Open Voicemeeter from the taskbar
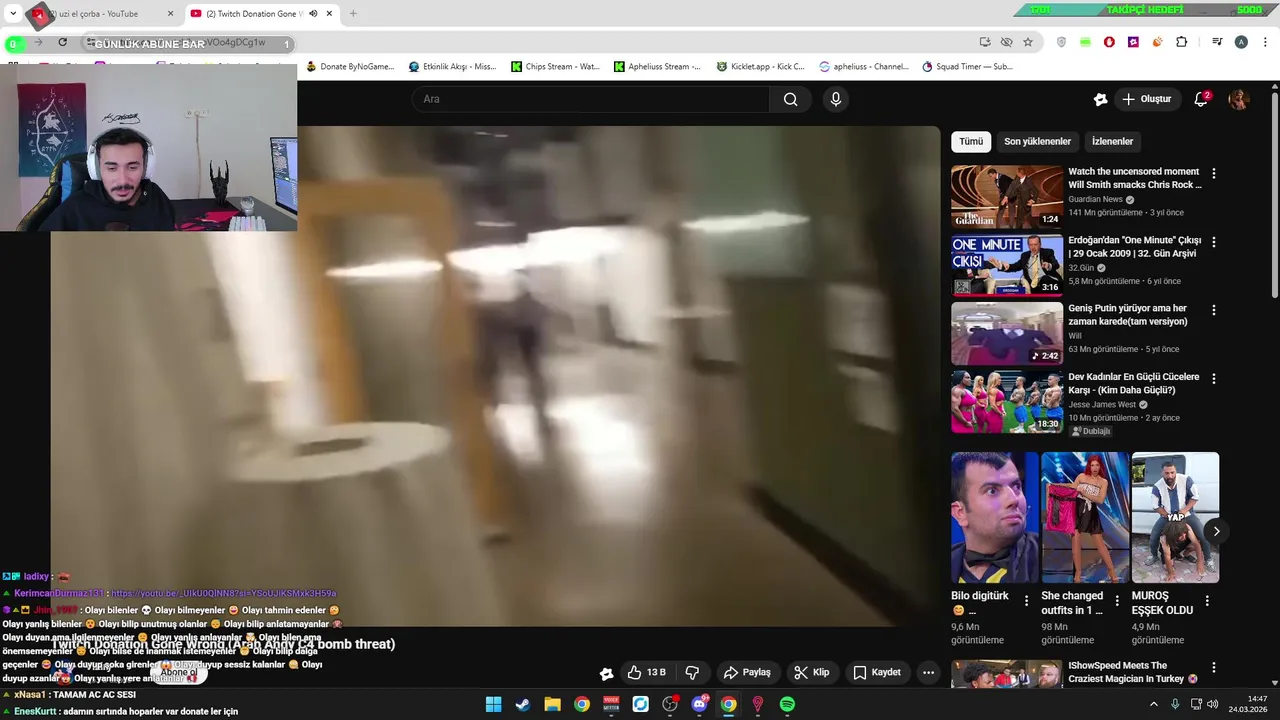Viewport: 1280px width, 720px height. pos(611,704)
